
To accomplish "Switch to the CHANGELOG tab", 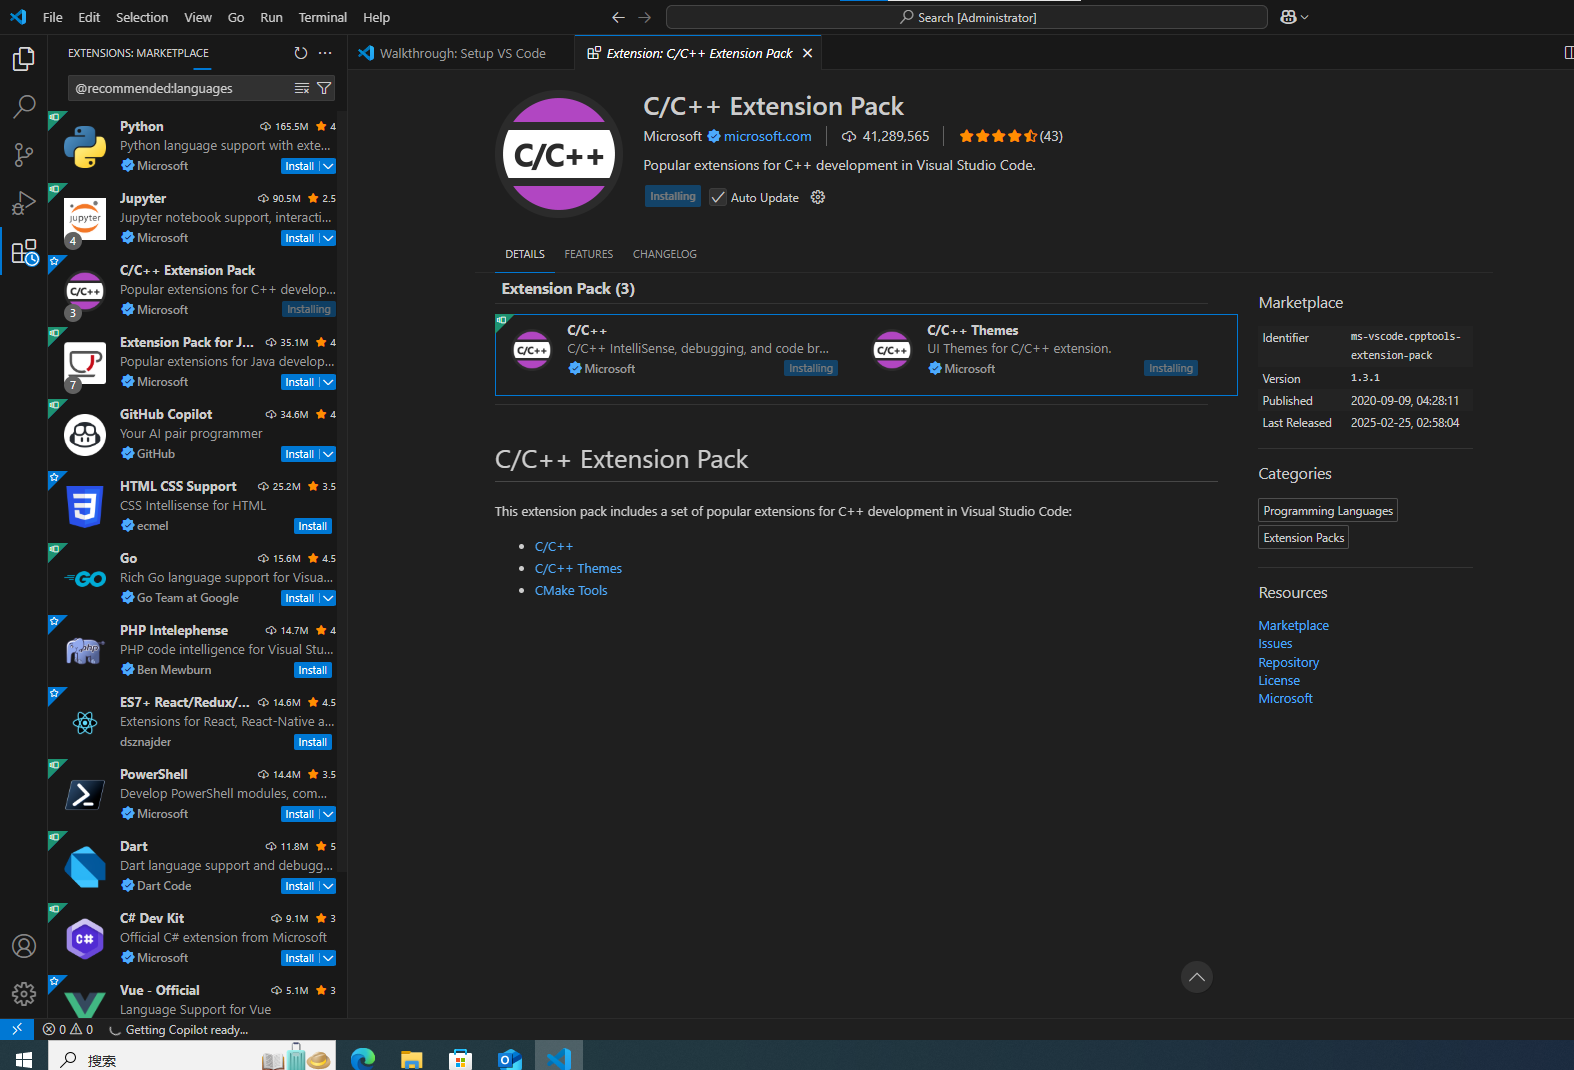I will [x=665, y=254].
